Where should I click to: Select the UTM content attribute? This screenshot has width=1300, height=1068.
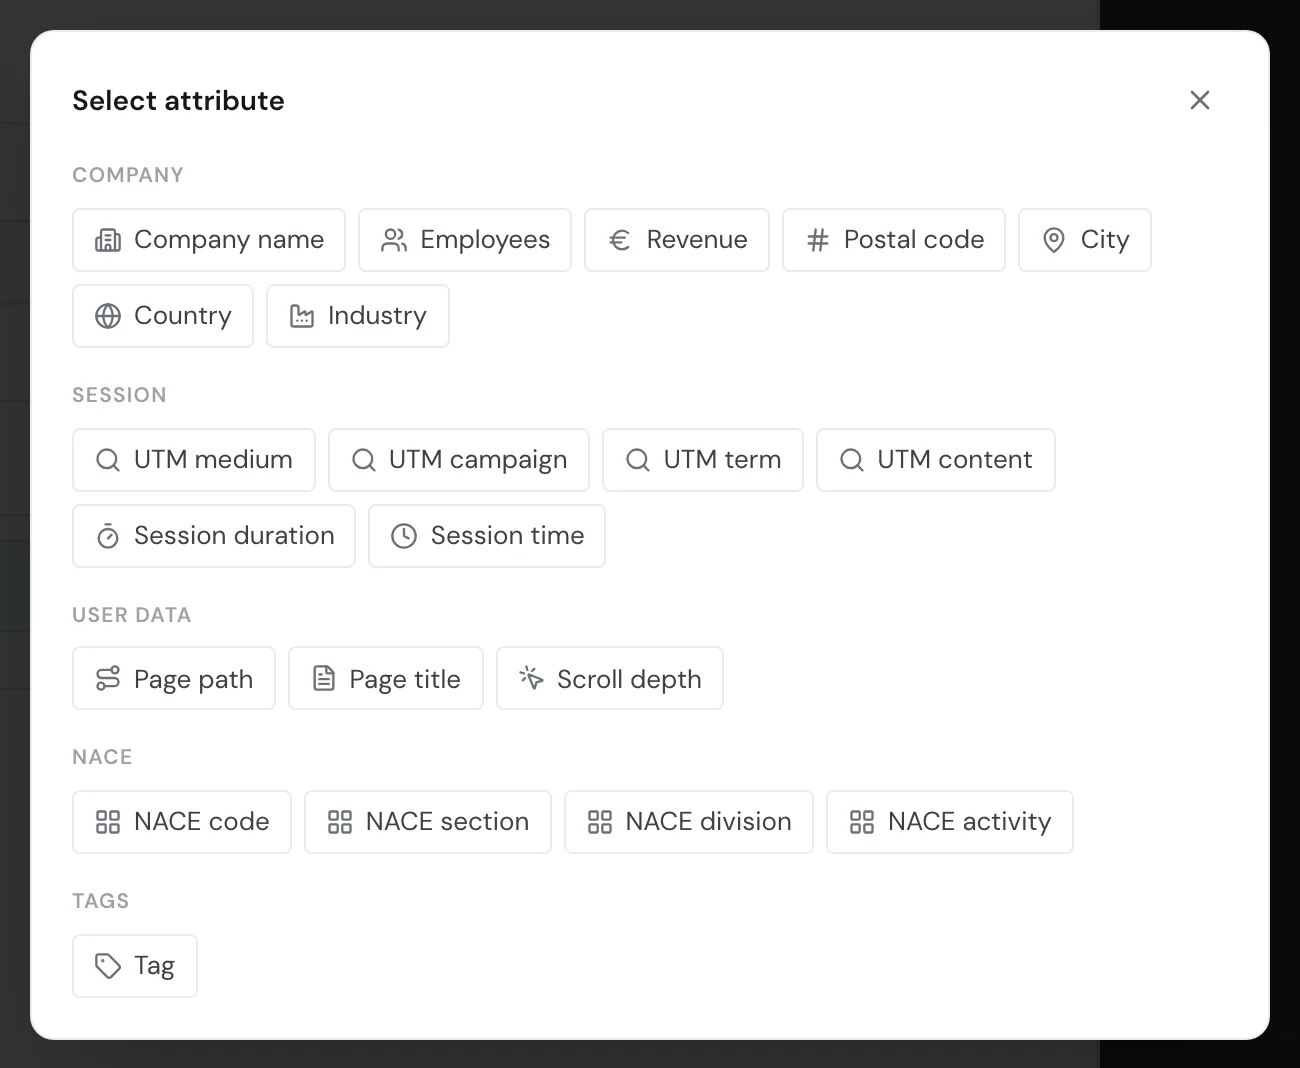pos(936,460)
